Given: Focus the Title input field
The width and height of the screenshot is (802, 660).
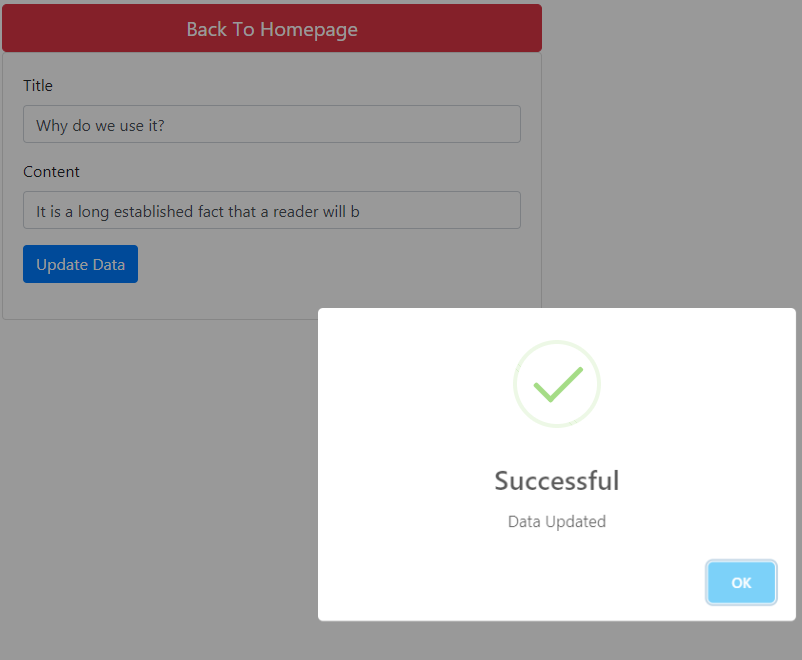Looking at the screenshot, I should click(272, 124).
